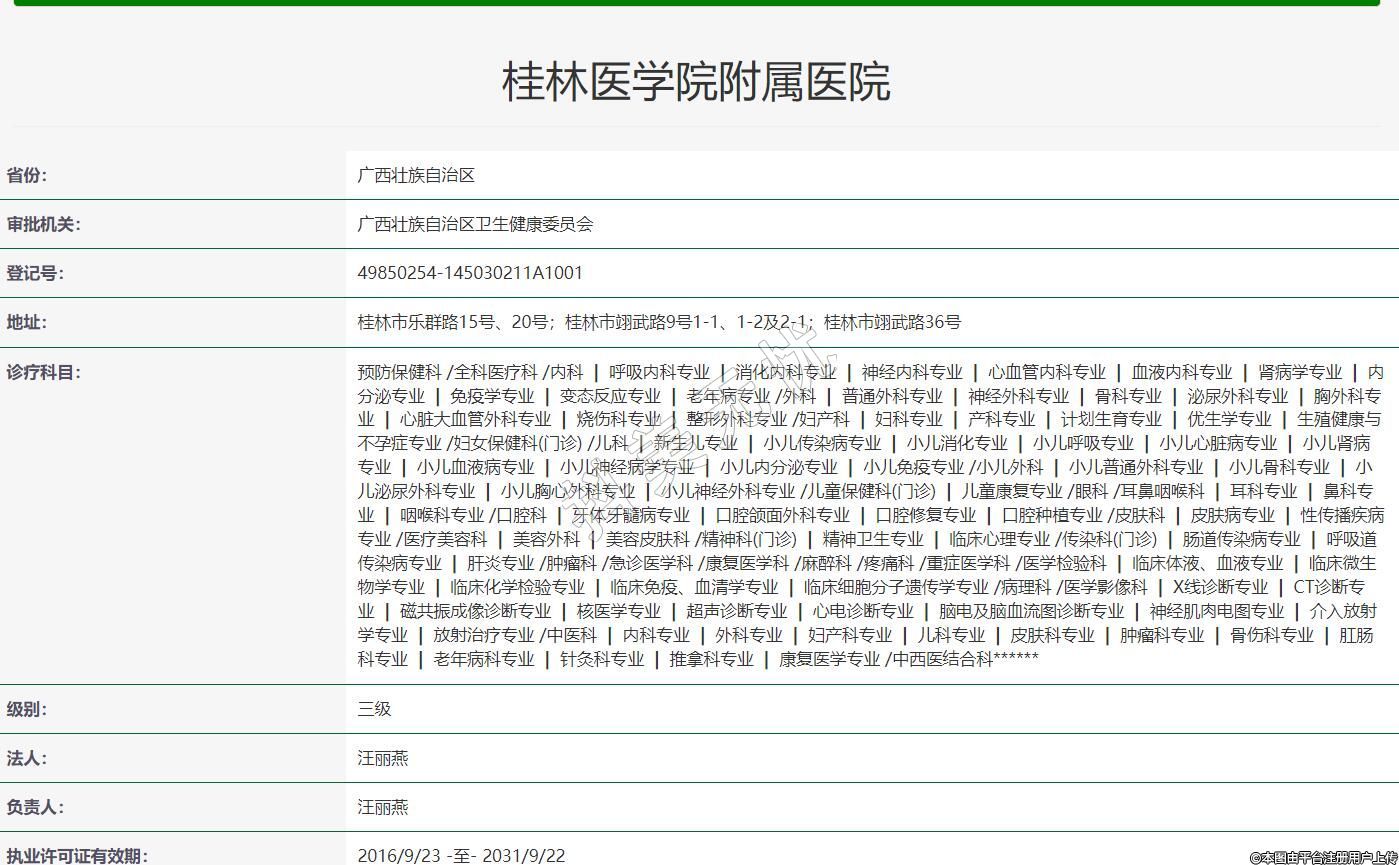Select the 省份 row label
Screen dimensions: 1399x865
pyautogui.click(x=27, y=175)
